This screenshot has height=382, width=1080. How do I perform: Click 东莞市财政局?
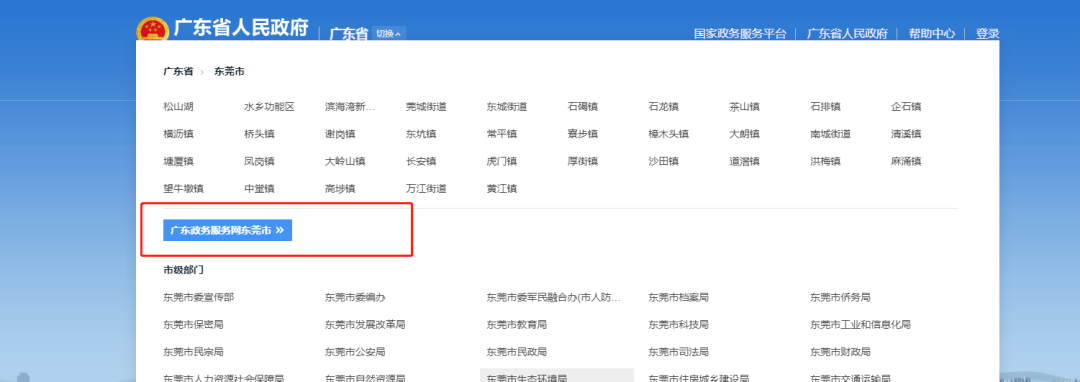tap(840, 352)
